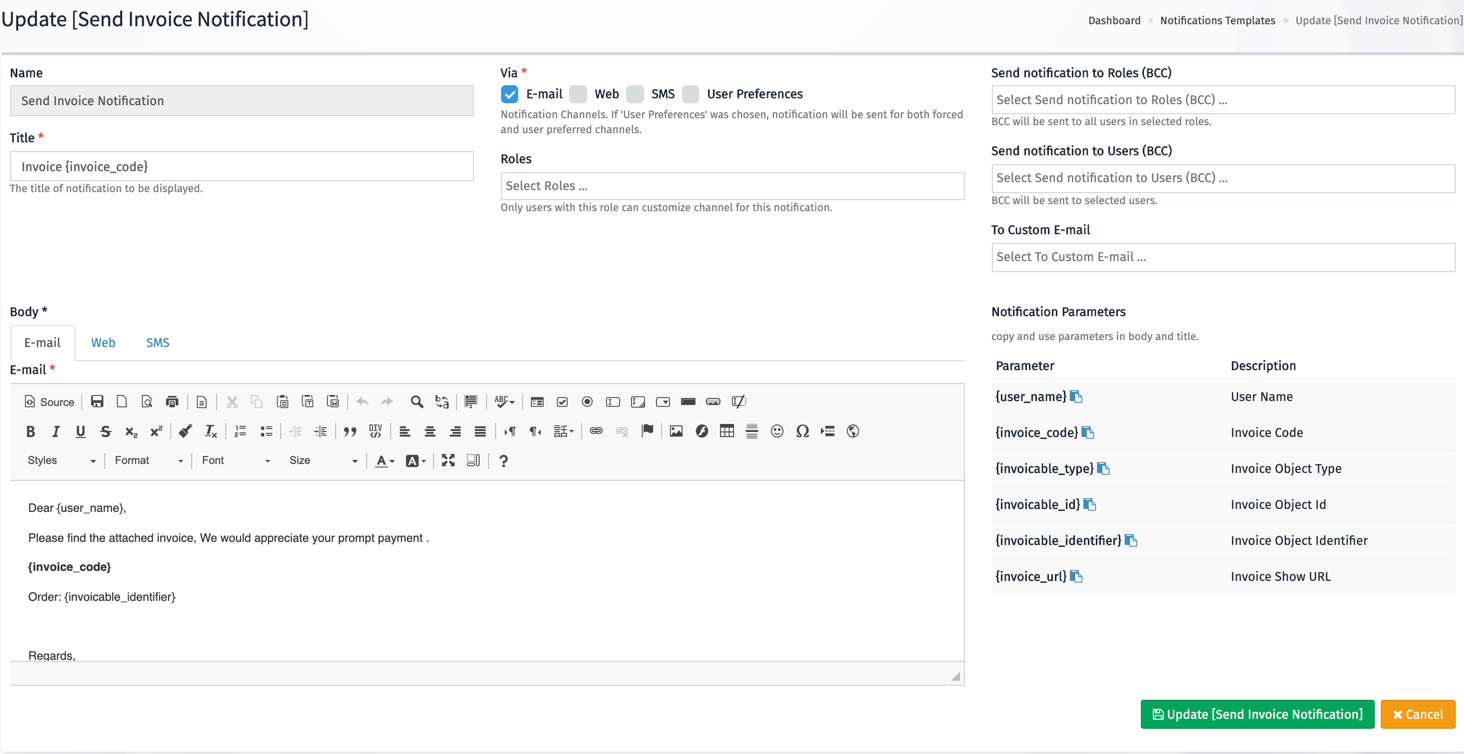Enable the SMS channel checkbox
Screen dimensions: 1464x754
tap(635, 94)
